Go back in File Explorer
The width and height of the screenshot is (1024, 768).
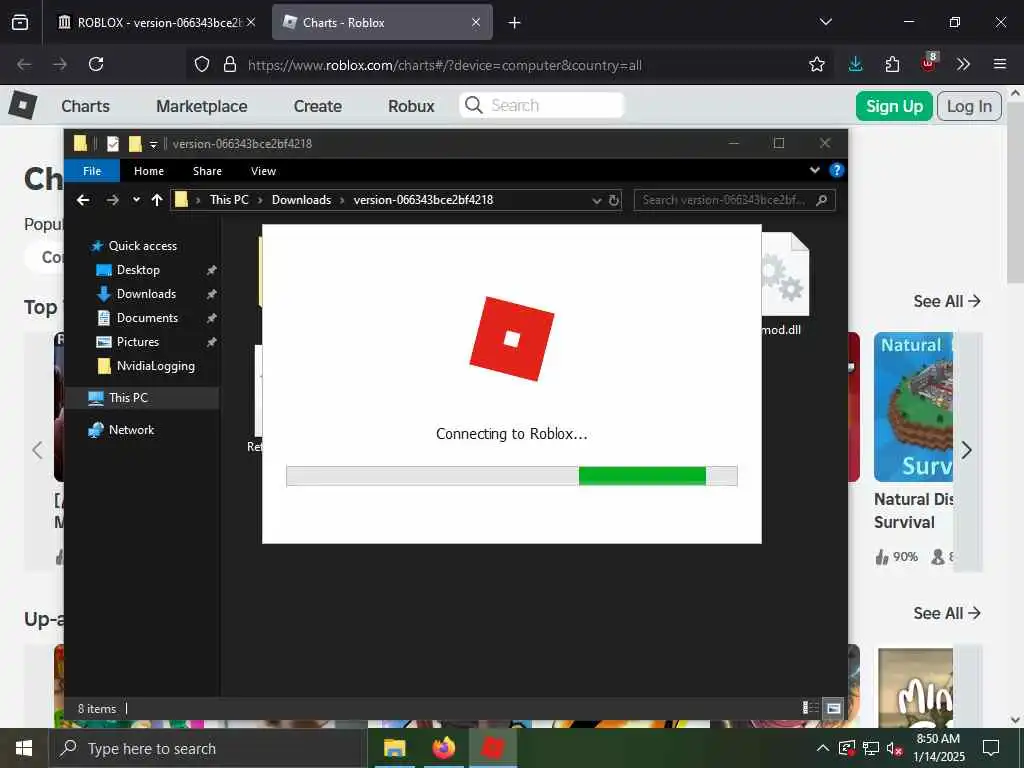pos(83,200)
